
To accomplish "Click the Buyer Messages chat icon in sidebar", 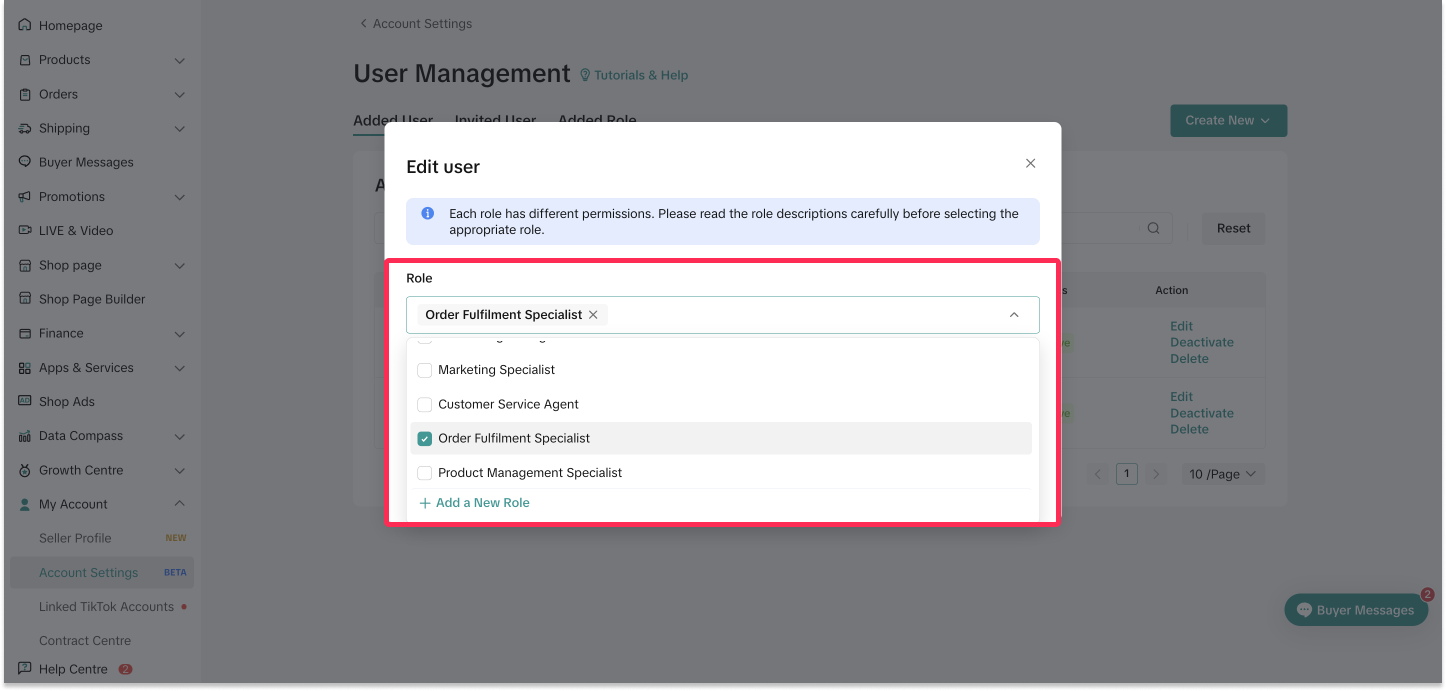I will click(x=25, y=162).
